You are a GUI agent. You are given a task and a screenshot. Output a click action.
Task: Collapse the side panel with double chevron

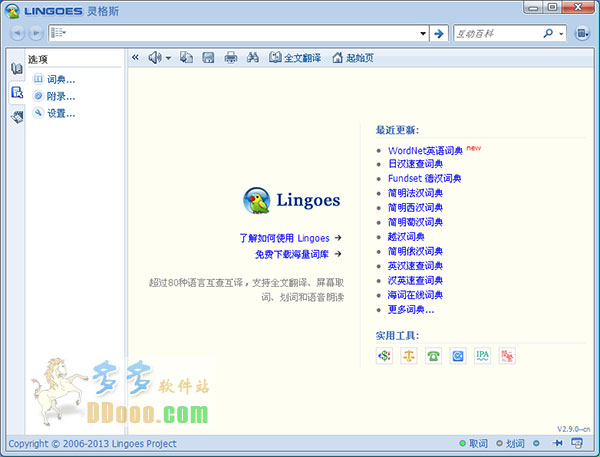tap(135, 57)
